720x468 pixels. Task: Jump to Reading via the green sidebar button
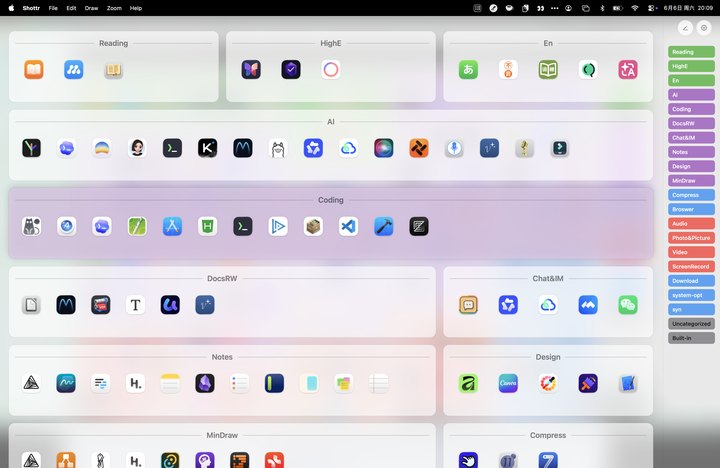click(x=691, y=52)
